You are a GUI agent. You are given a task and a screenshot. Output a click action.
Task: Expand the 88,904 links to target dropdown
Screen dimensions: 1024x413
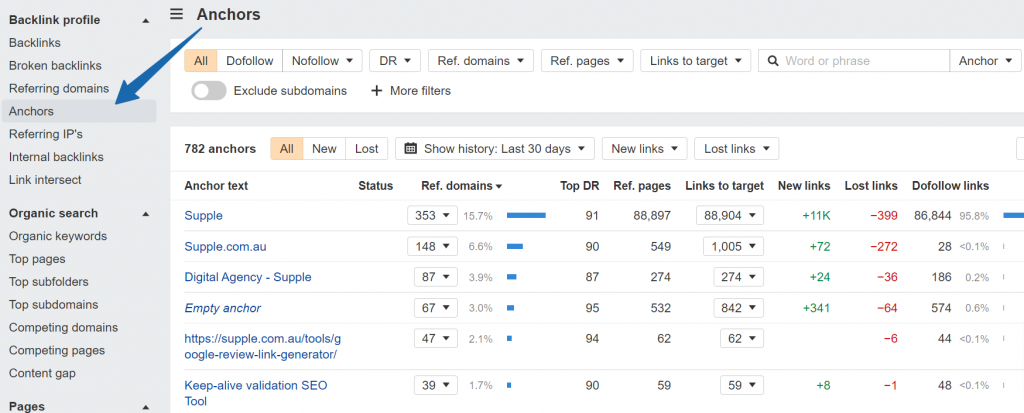729,215
